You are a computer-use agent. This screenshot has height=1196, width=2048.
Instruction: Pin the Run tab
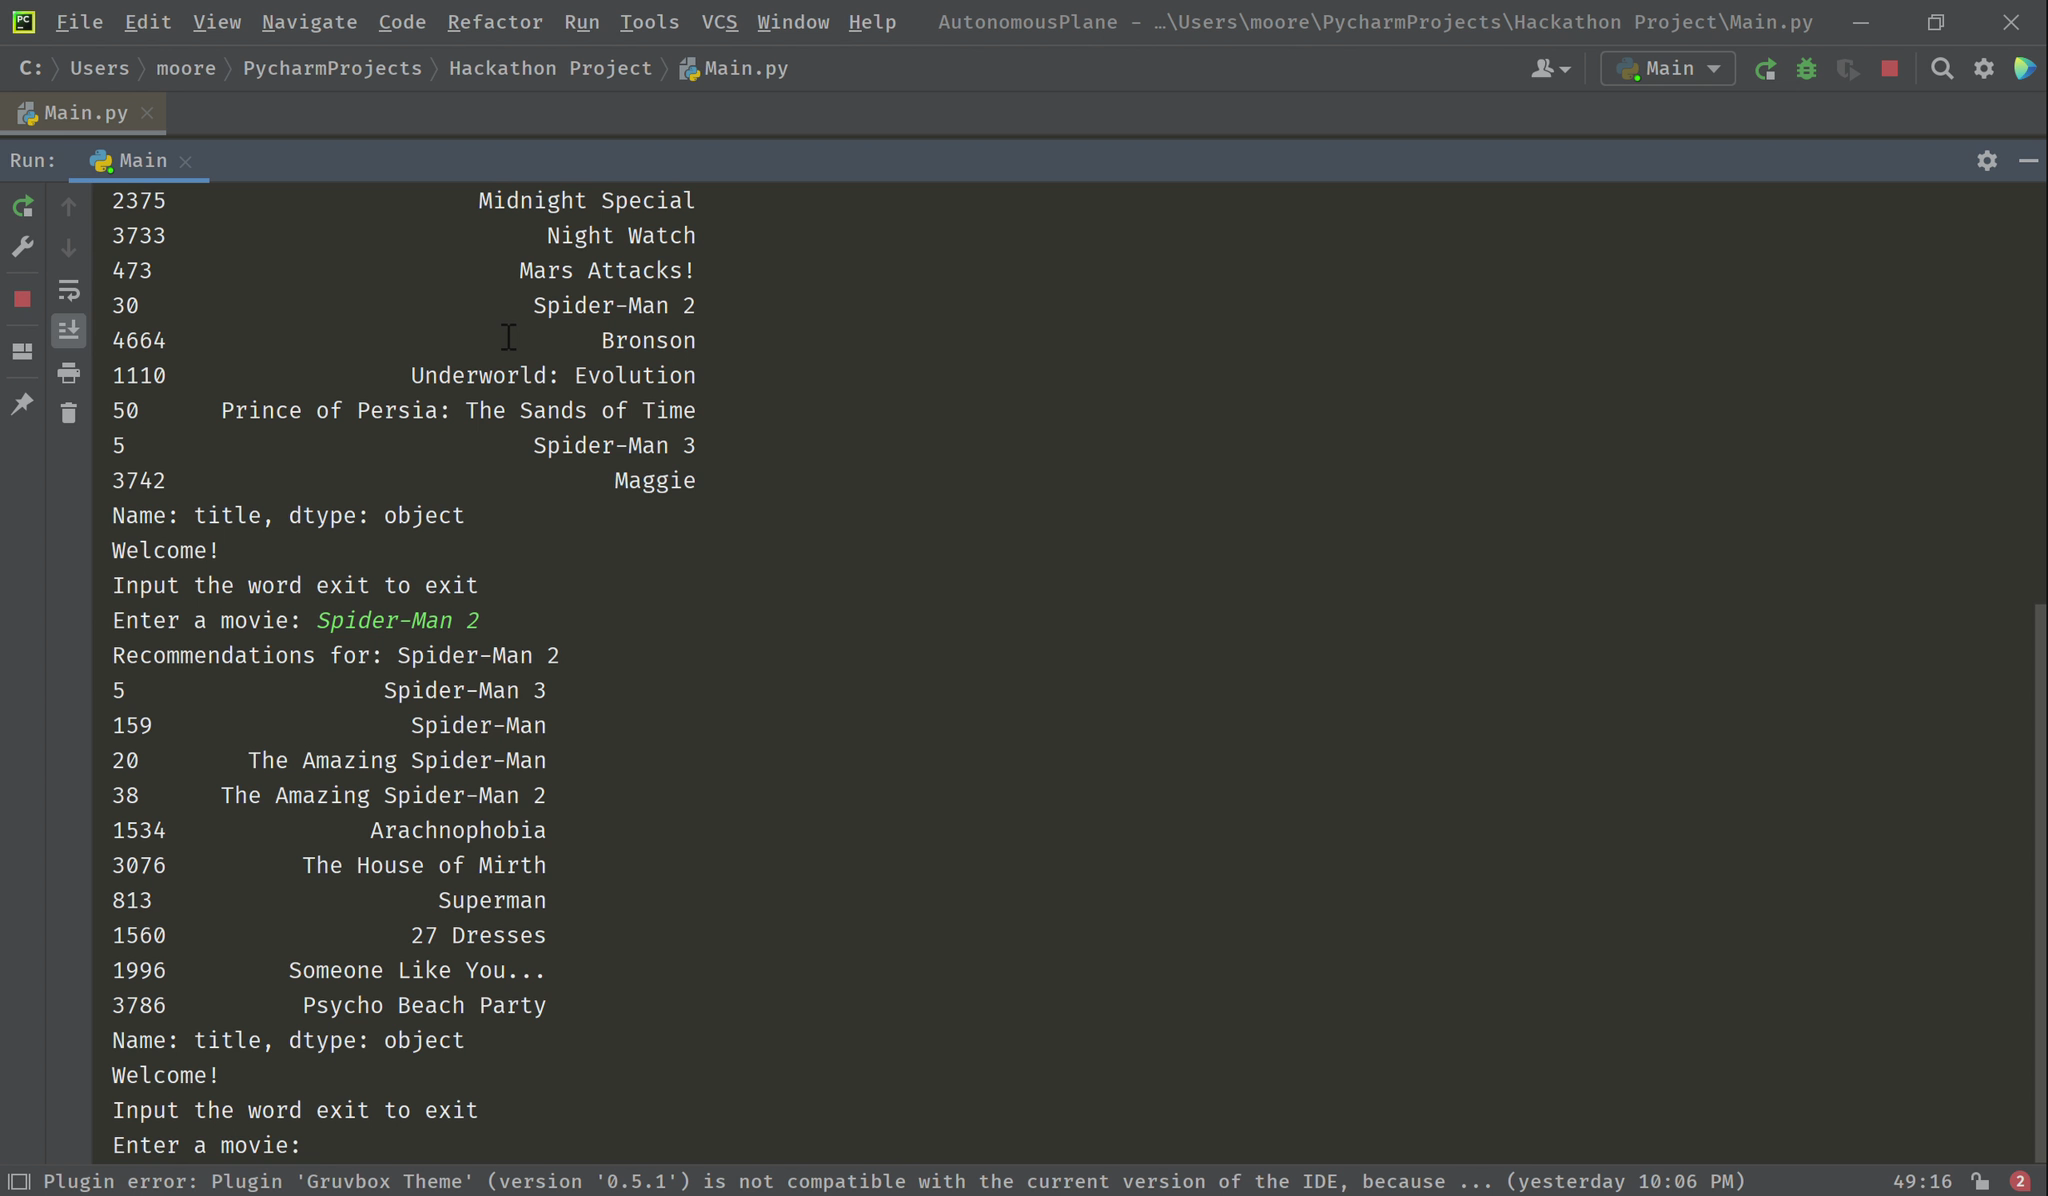[22, 404]
